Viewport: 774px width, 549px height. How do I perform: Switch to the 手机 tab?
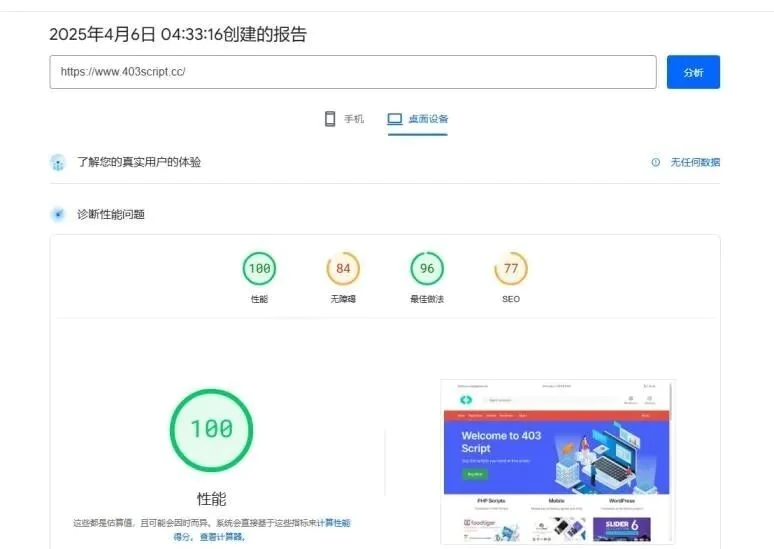[x=344, y=119]
